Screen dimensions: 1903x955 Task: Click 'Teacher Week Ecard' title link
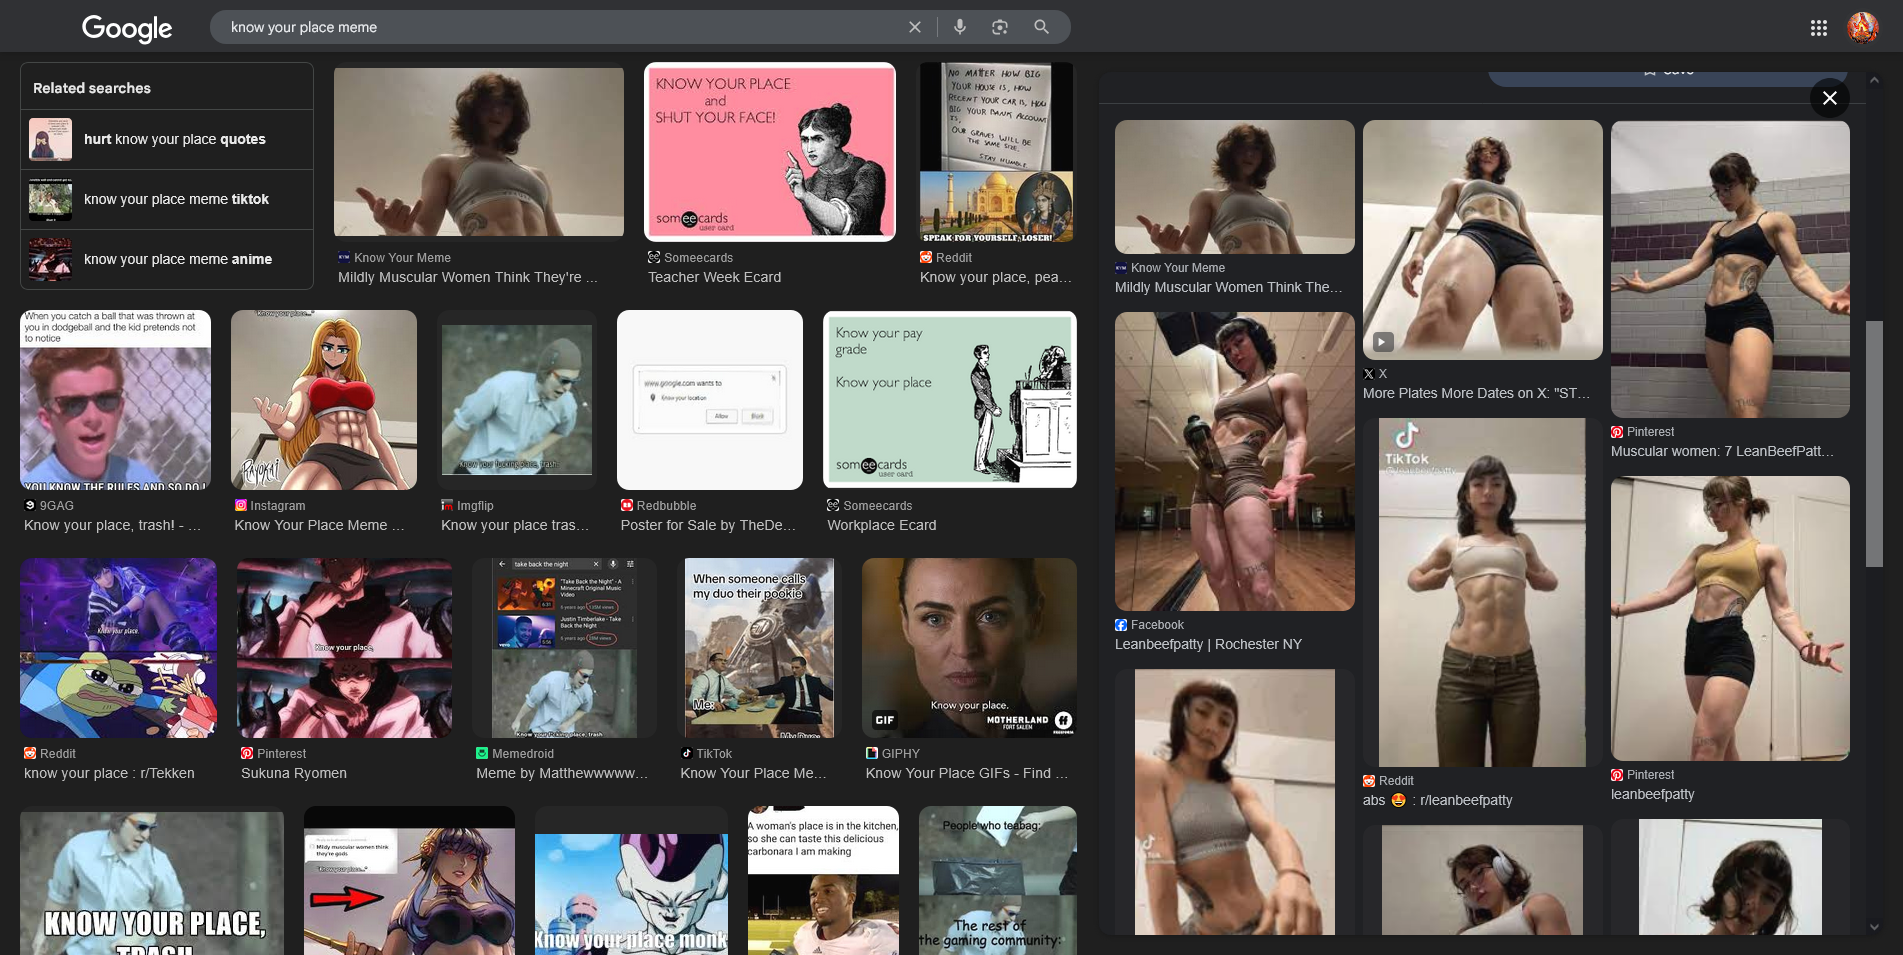click(x=715, y=277)
